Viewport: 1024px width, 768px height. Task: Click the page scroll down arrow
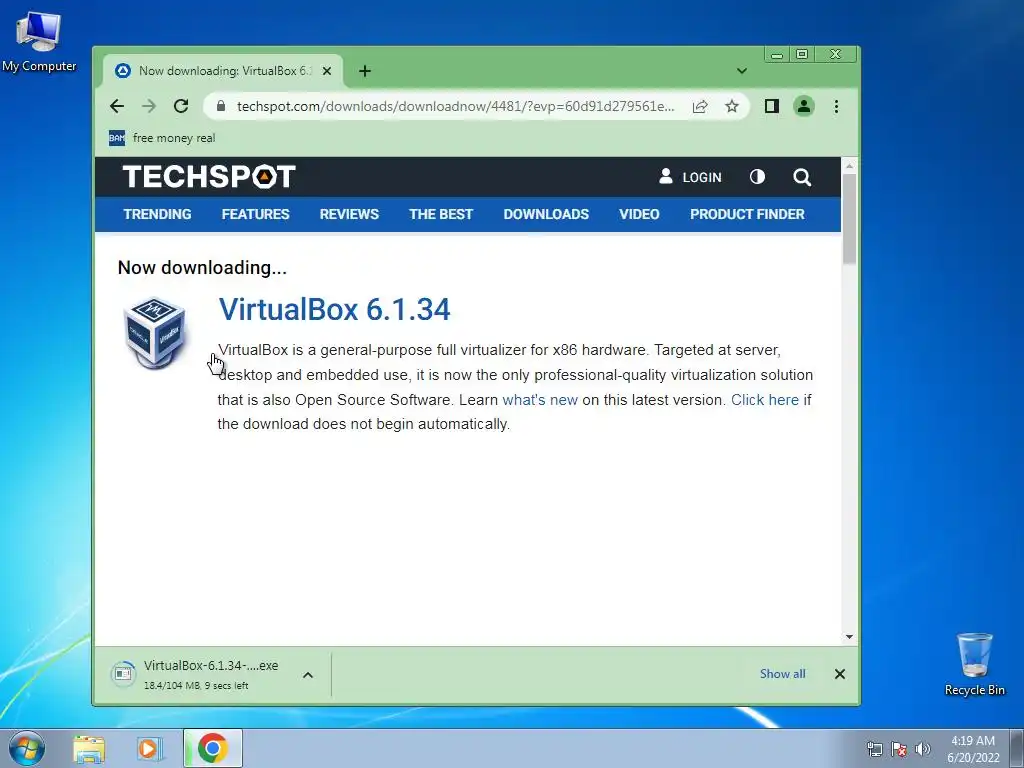pos(849,637)
